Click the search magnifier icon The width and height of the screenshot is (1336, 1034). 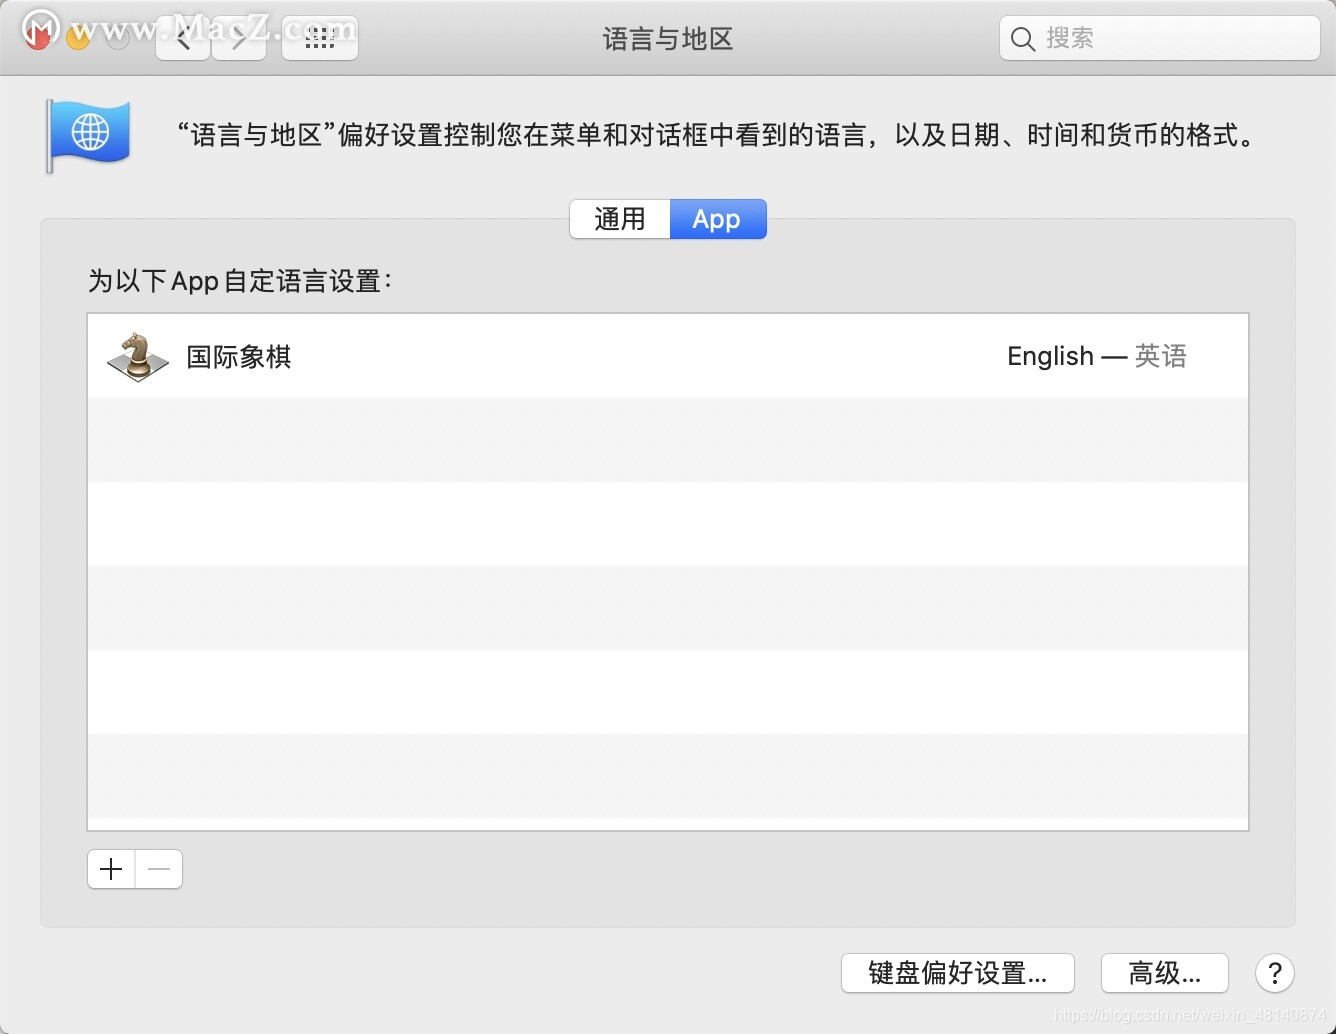(x=1022, y=39)
